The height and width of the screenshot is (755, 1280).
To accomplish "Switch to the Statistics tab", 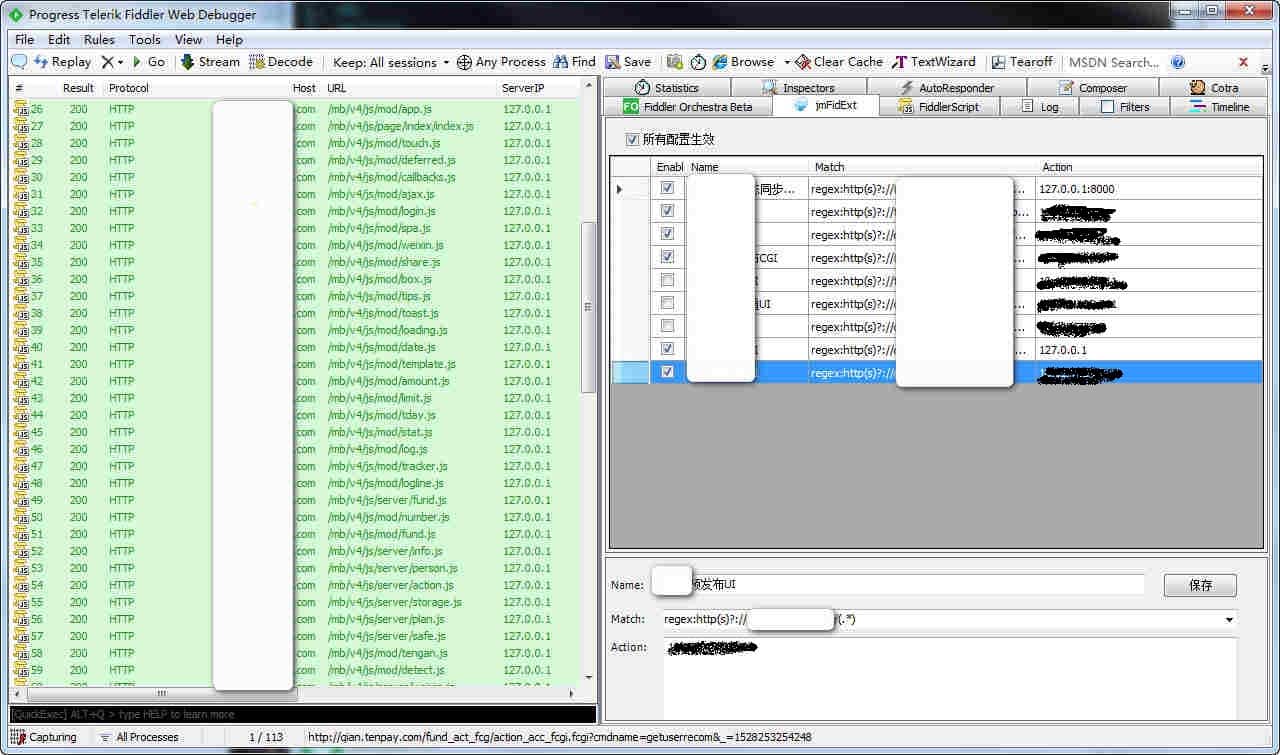I will [667, 88].
